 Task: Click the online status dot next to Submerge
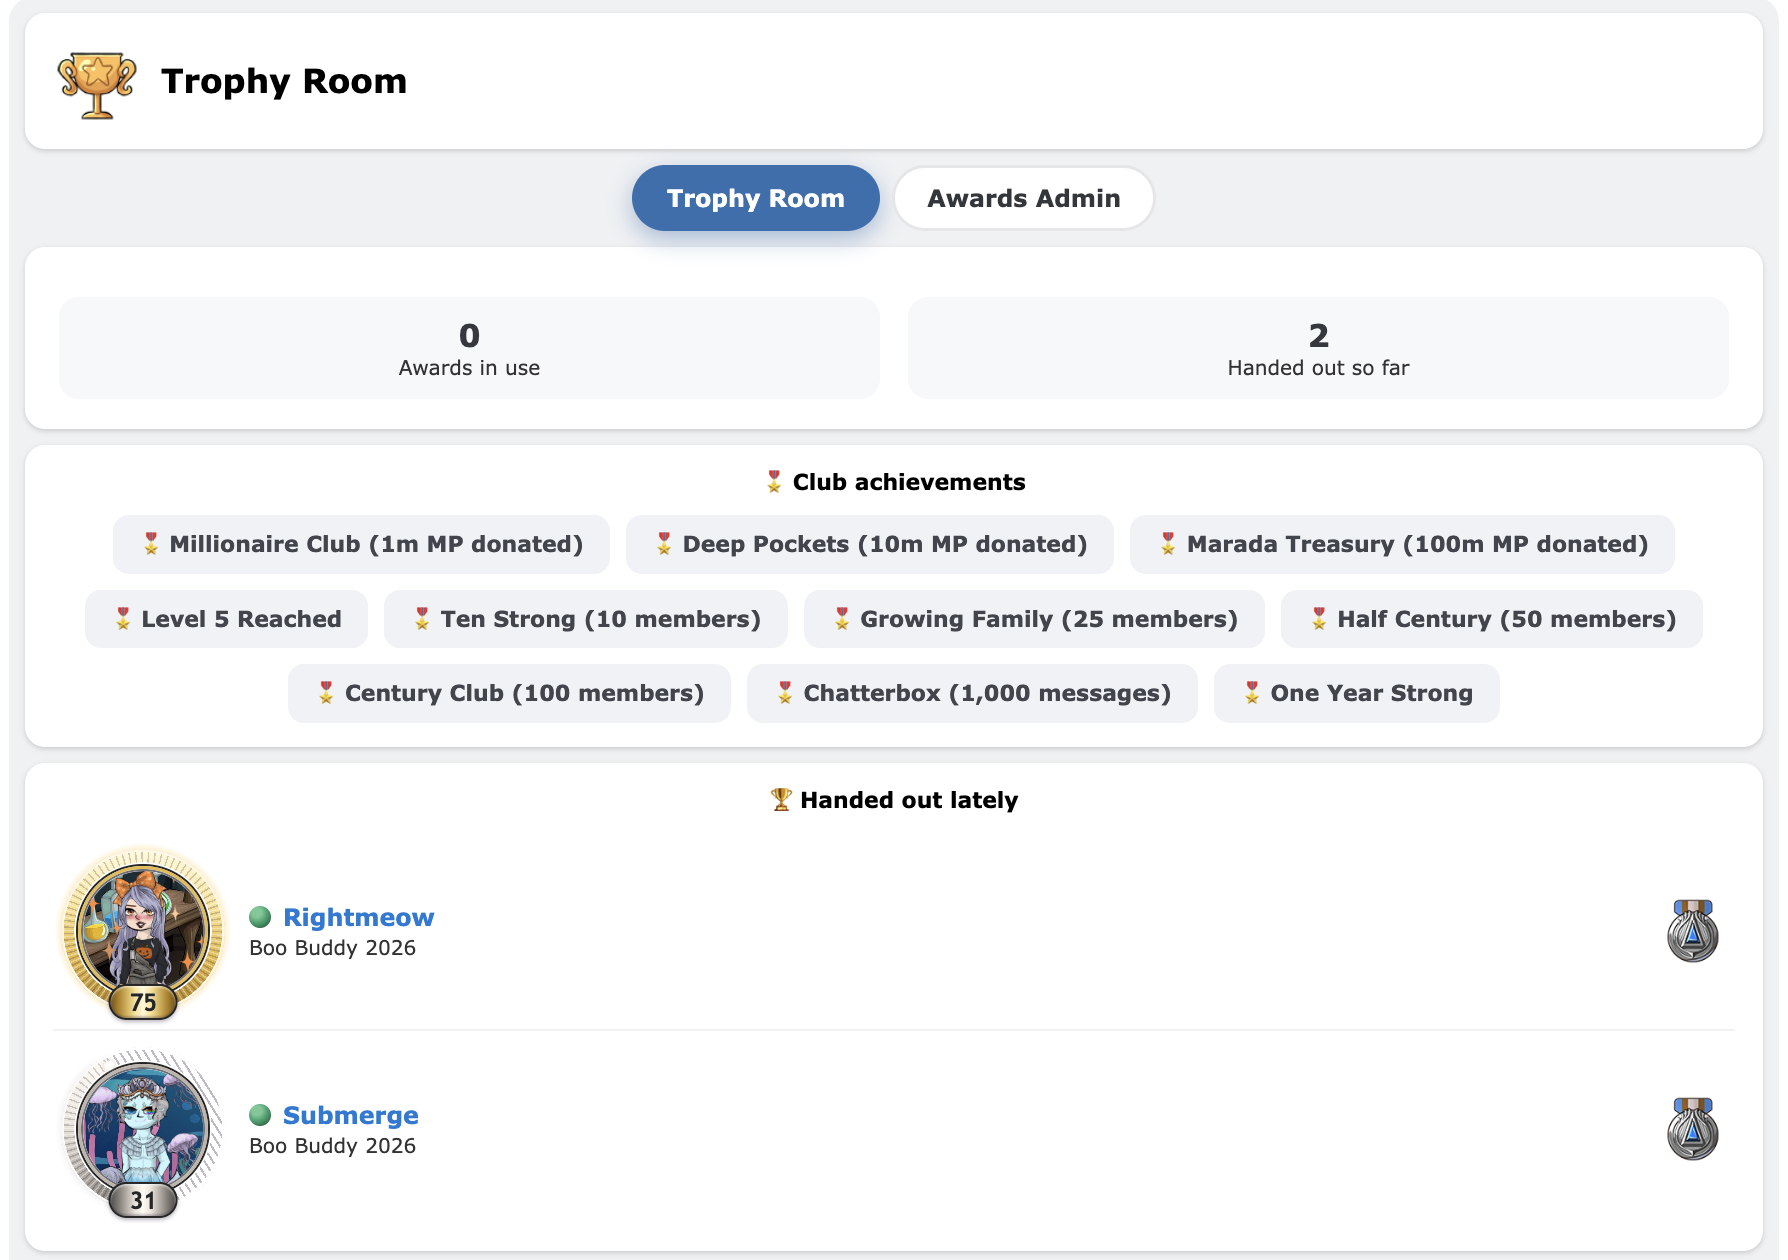[x=260, y=1115]
